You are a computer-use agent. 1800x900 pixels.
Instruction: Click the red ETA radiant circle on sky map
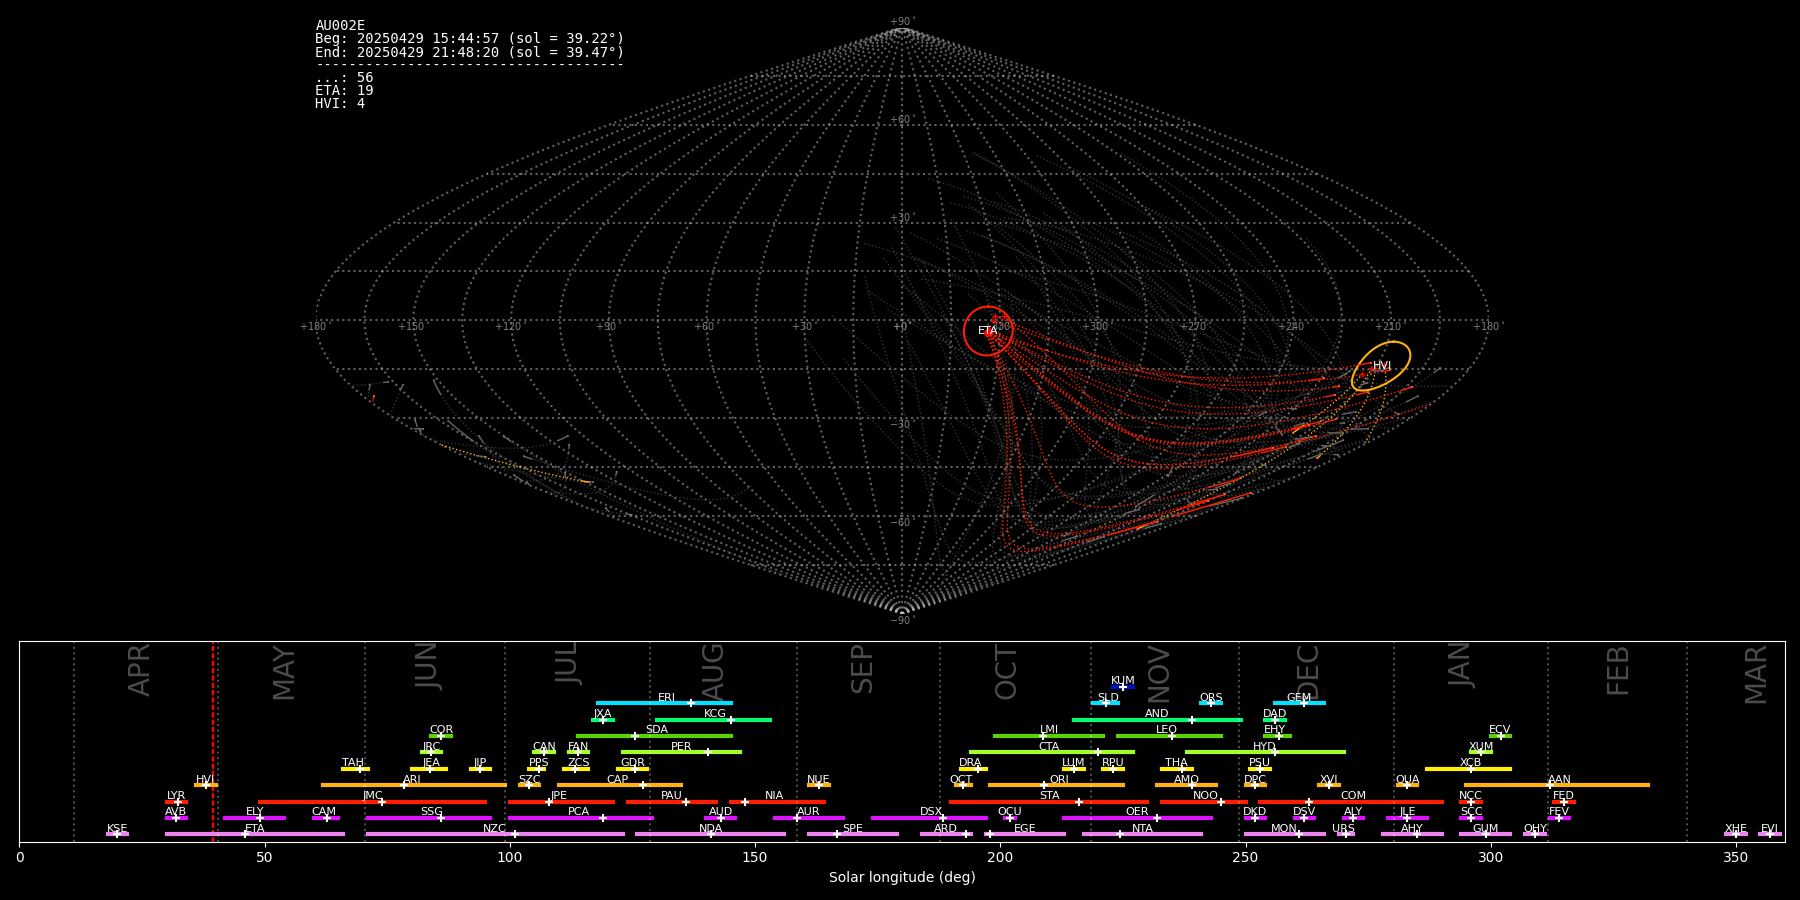(x=988, y=331)
